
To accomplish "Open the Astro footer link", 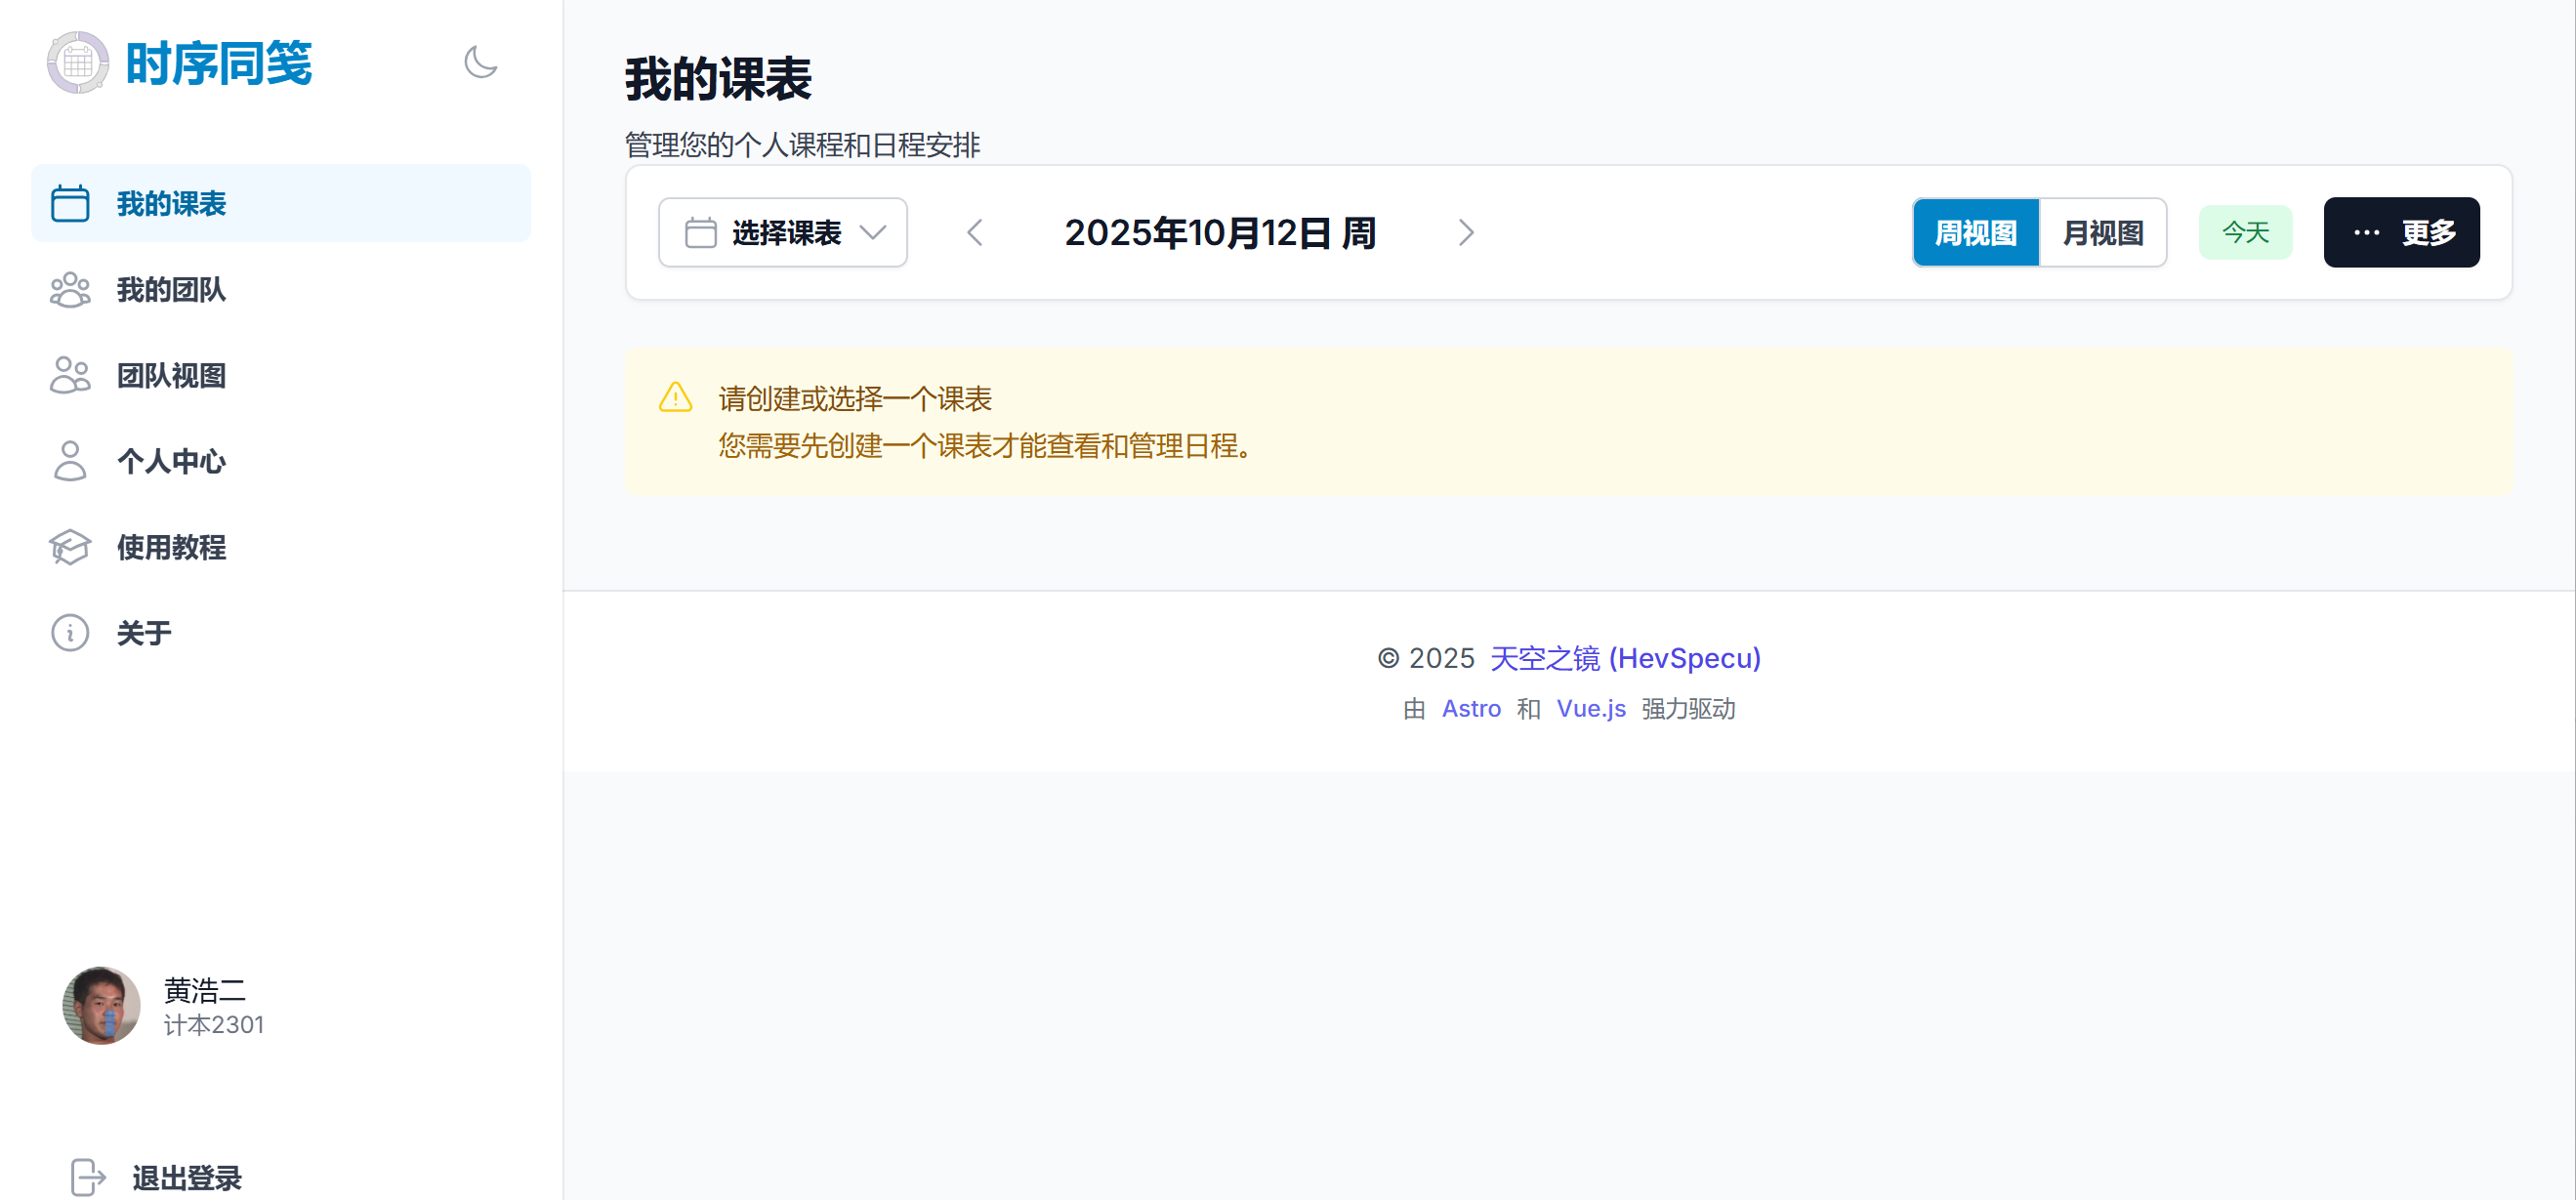I will point(1470,708).
